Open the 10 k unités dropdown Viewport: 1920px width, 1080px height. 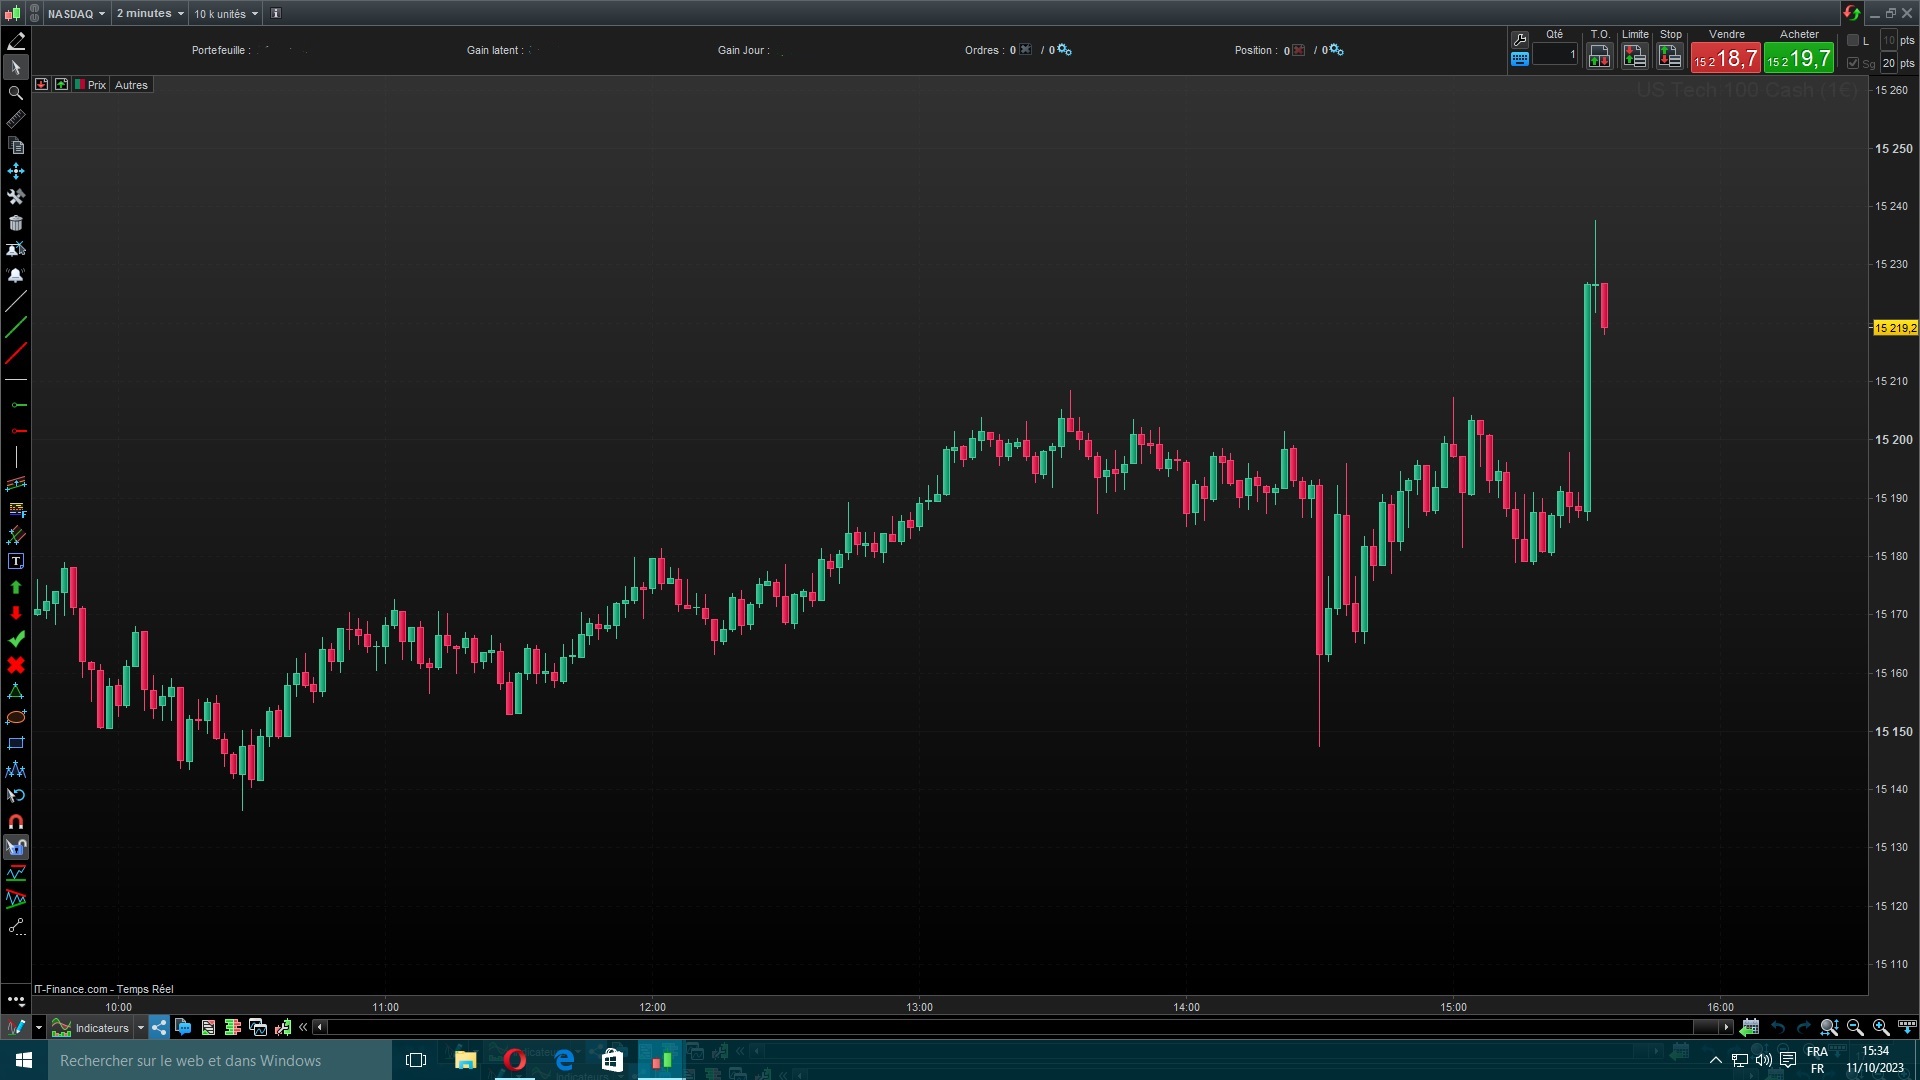click(x=225, y=14)
